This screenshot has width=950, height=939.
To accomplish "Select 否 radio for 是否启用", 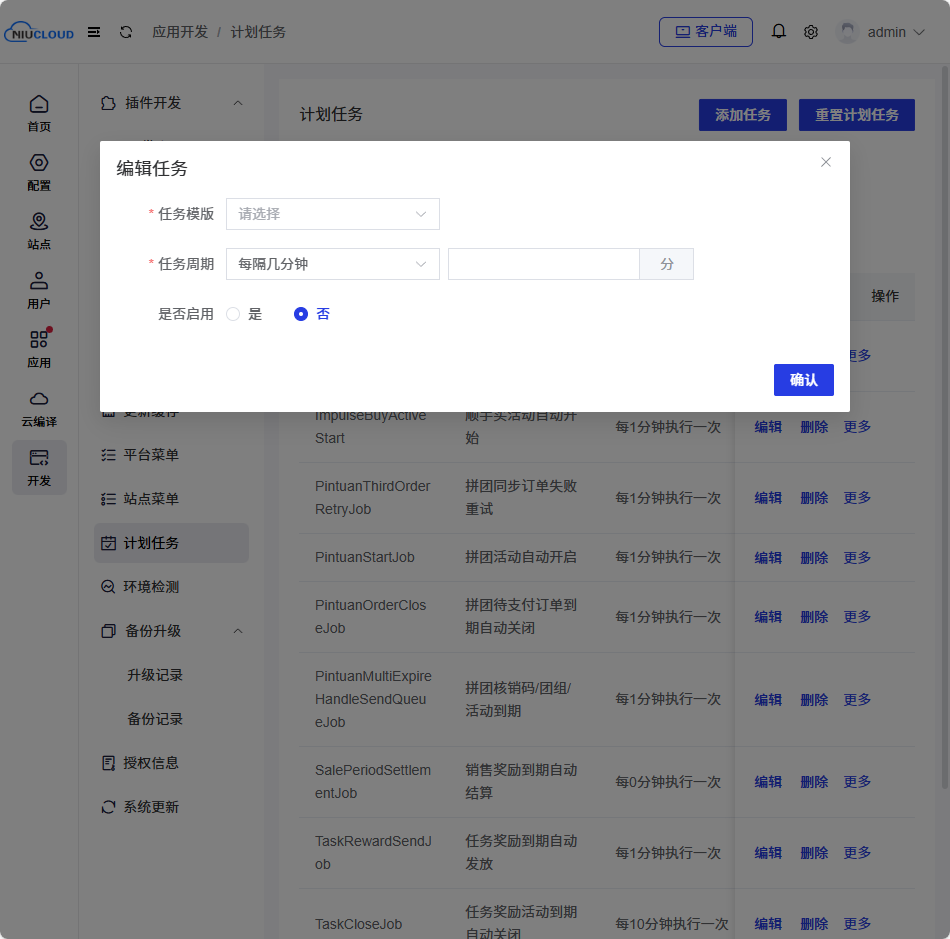I will (301, 314).
